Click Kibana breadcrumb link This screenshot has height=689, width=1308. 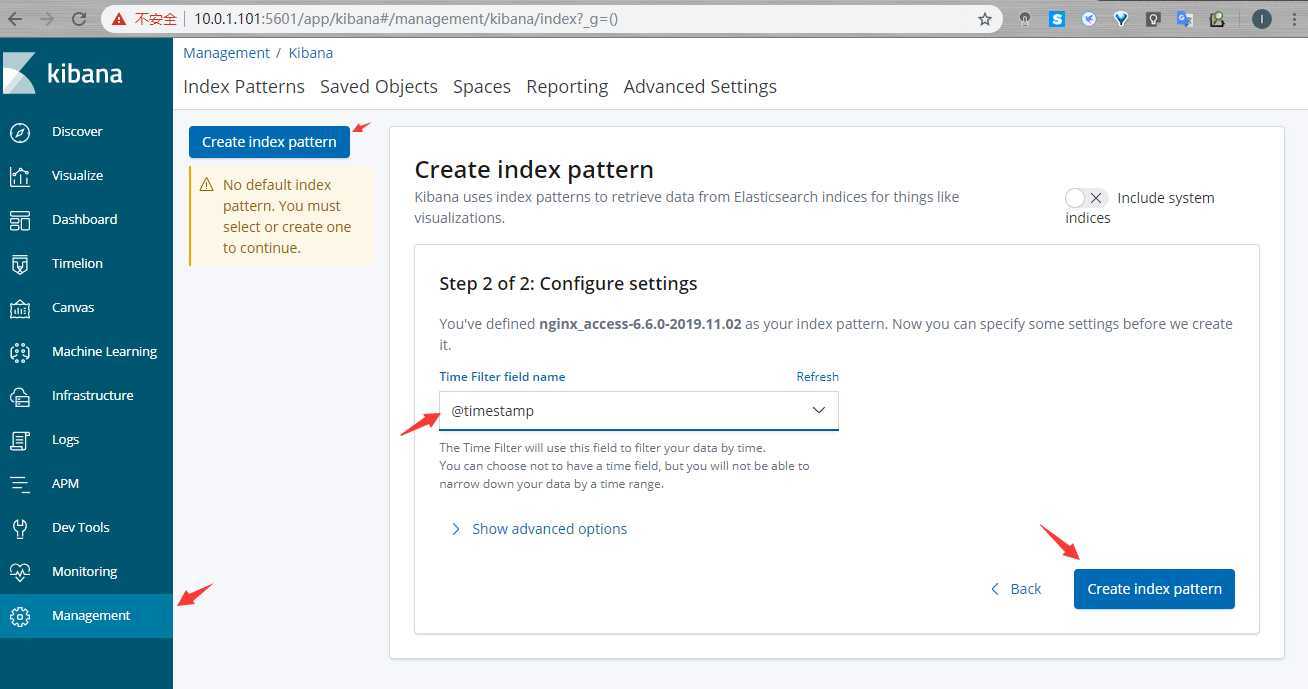click(311, 53)
